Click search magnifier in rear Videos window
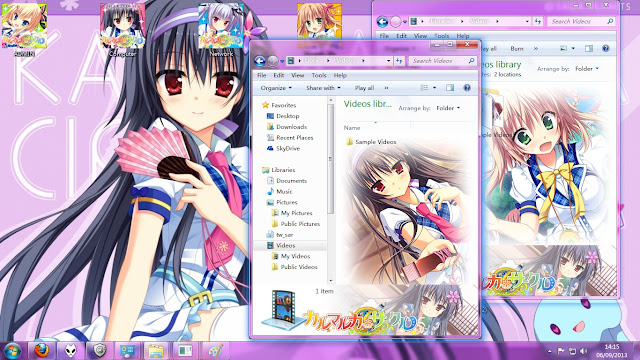The height and width of the screenshot is (360, 640). [x=610, y=21]
